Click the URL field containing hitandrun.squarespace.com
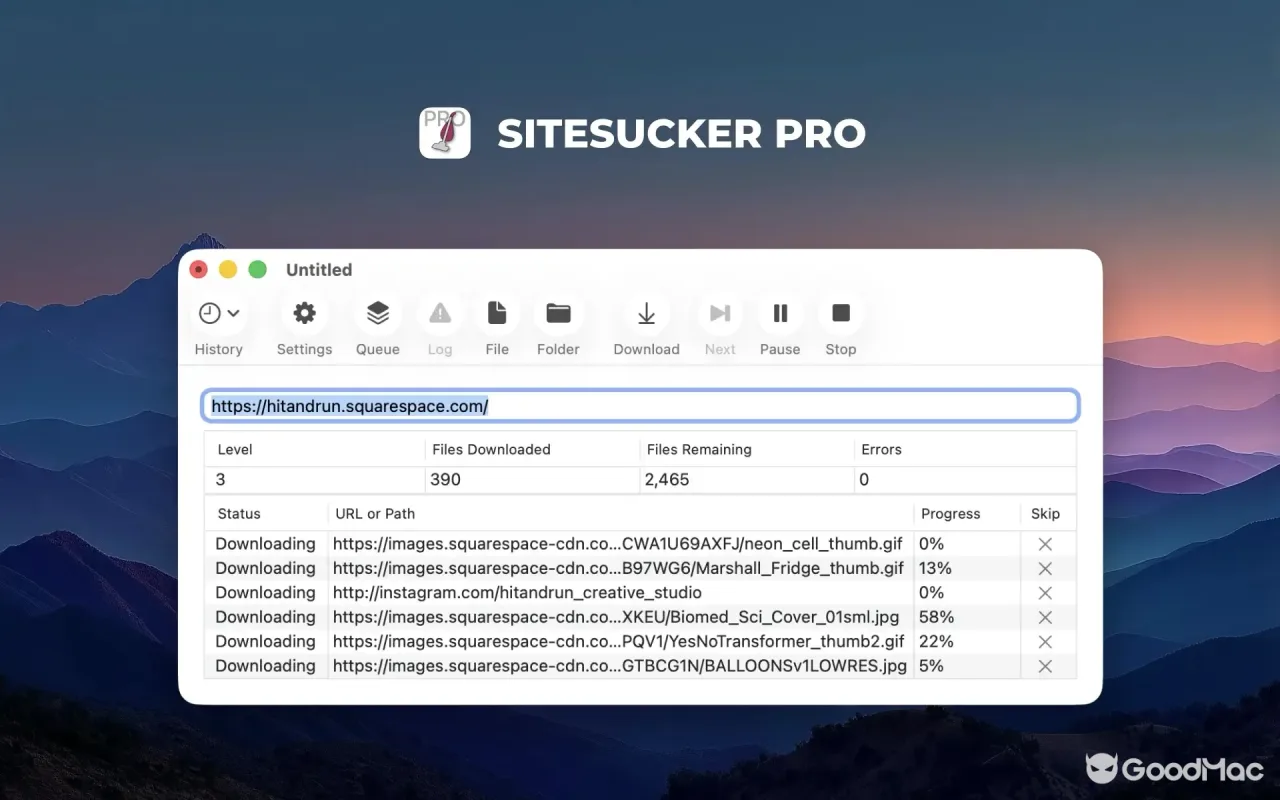 [640, 406]
